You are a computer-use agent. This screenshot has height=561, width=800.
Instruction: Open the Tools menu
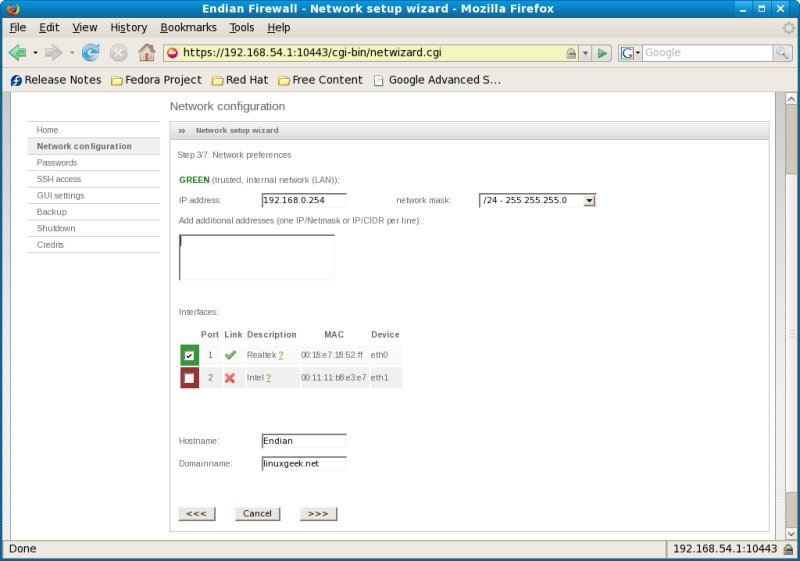241,28
